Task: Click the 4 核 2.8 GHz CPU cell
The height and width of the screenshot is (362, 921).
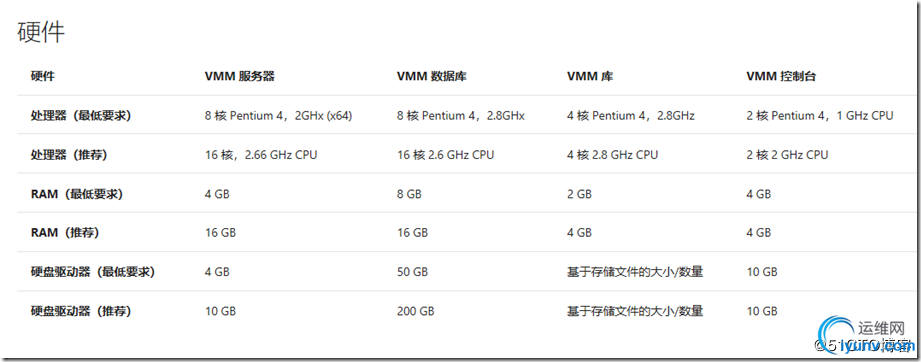Action: 612,155
